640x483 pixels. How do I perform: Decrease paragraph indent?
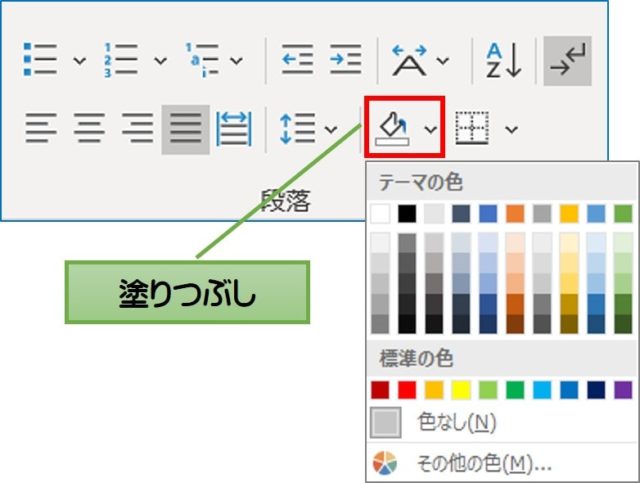tap(298, 60)
